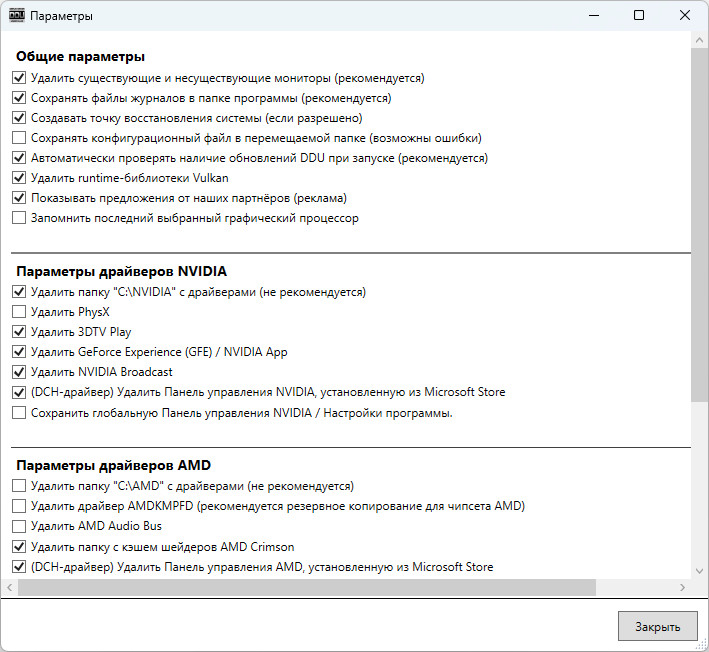
Task: Uncheck deleting the C:\NVIDIA drivers folder
Action: (x=19, y=292)
